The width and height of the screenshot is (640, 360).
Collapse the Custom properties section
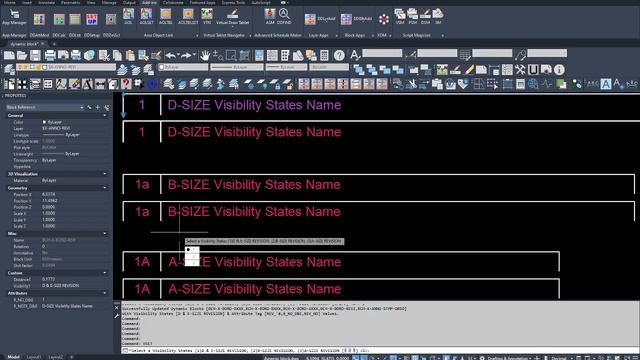[105, 273]
